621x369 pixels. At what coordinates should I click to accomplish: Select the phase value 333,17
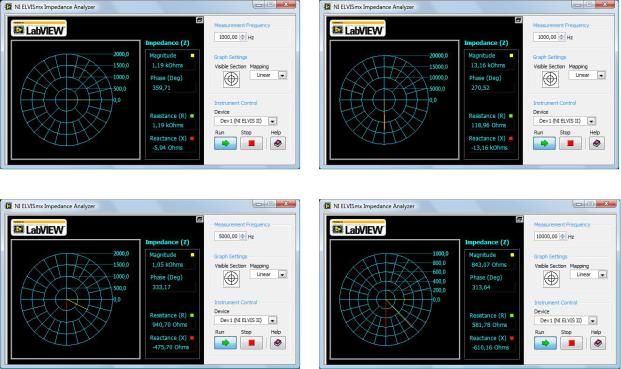click(x=162, y=287)
